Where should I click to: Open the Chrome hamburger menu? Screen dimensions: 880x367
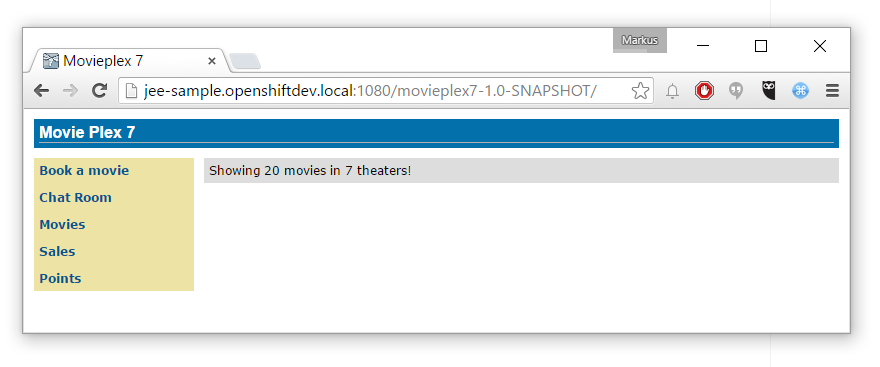tap(832, 91)
